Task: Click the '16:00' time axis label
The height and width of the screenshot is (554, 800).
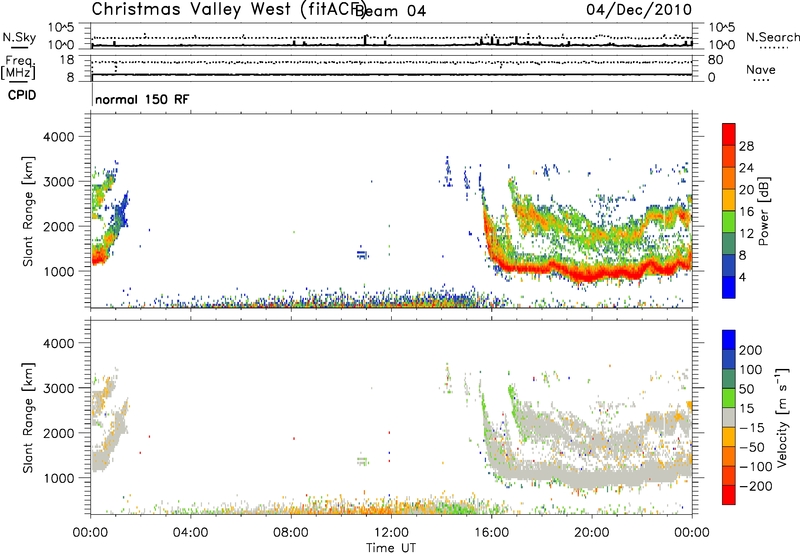Action: [x=491, y=533]
